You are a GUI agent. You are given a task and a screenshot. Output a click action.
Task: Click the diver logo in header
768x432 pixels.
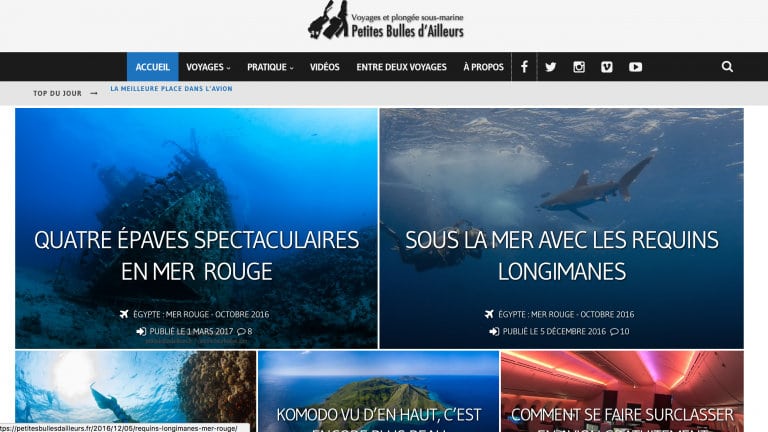(x=329, y=20)
